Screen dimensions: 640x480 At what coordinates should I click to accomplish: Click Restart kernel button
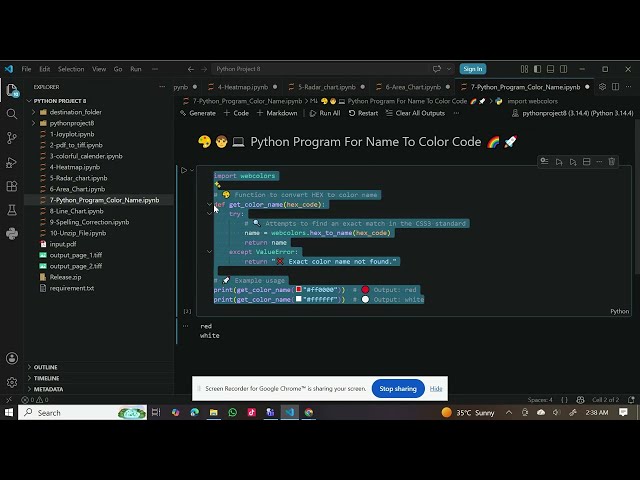pos(363,113)
